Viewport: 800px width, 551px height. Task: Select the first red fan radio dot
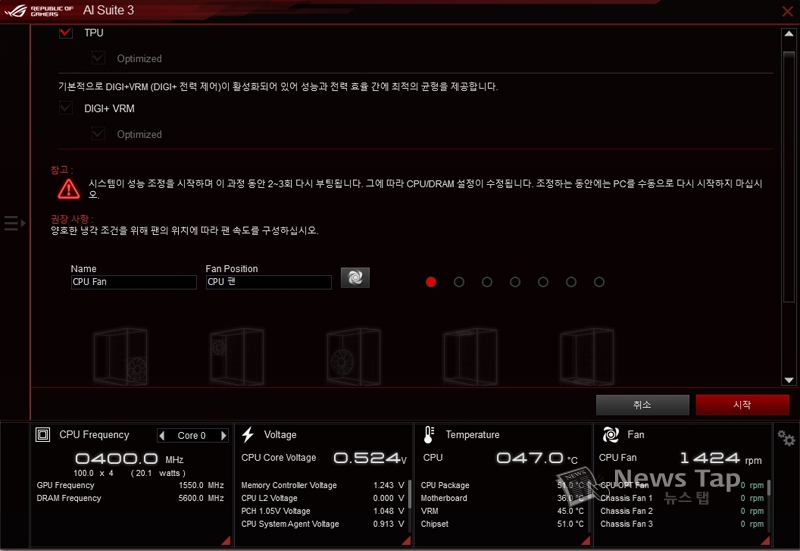pos(431,282)
